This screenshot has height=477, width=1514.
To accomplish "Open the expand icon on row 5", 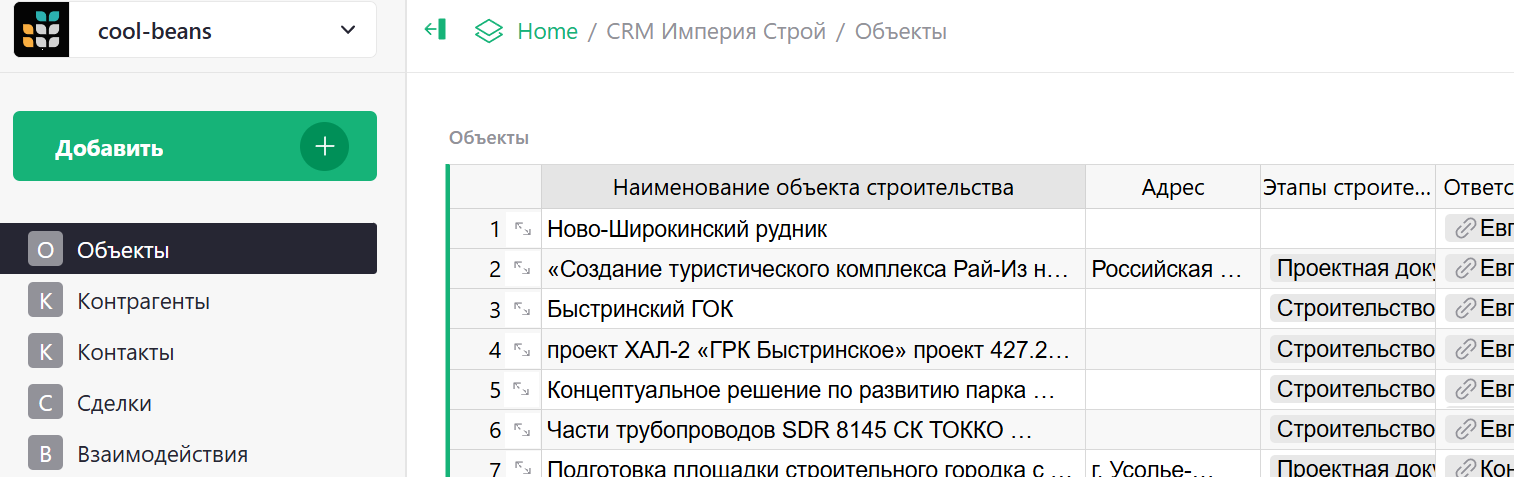I will click(x=522, y=389).
